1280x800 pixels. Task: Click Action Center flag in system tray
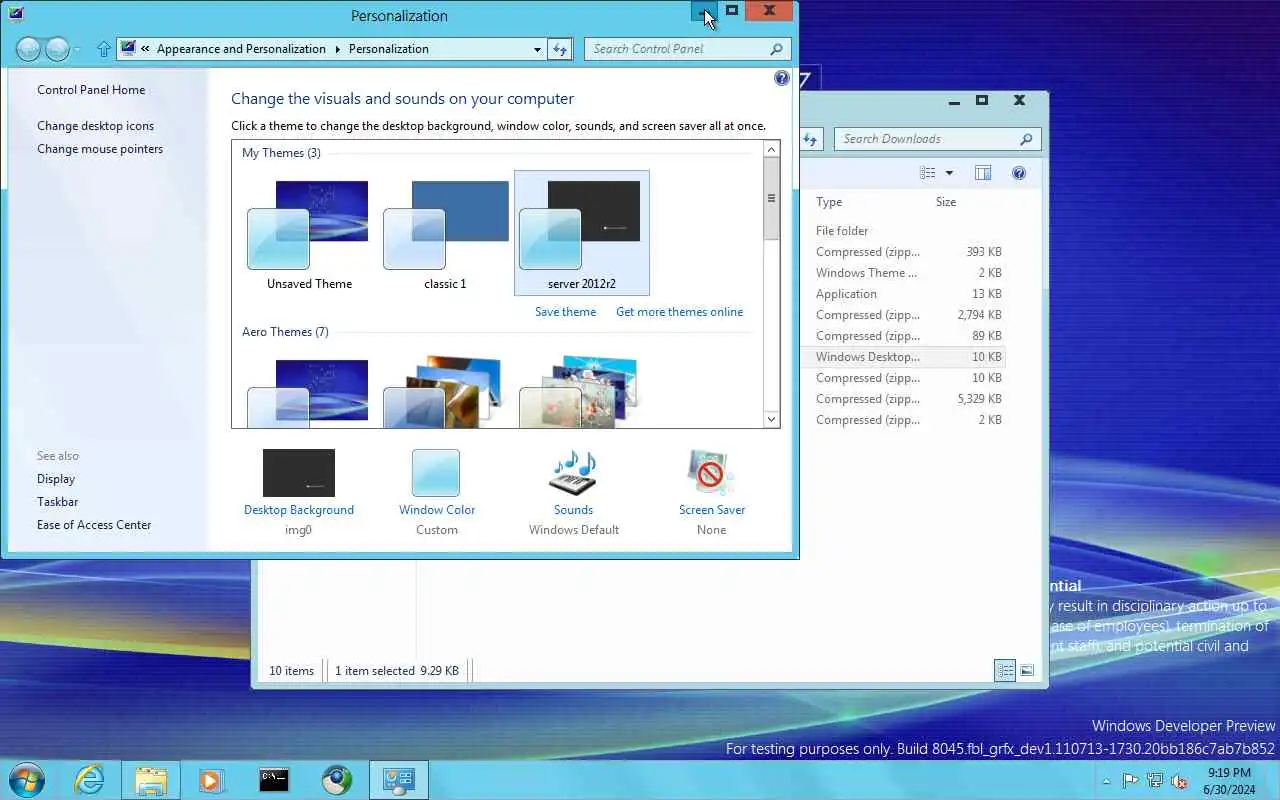[x=1130, y=781]
